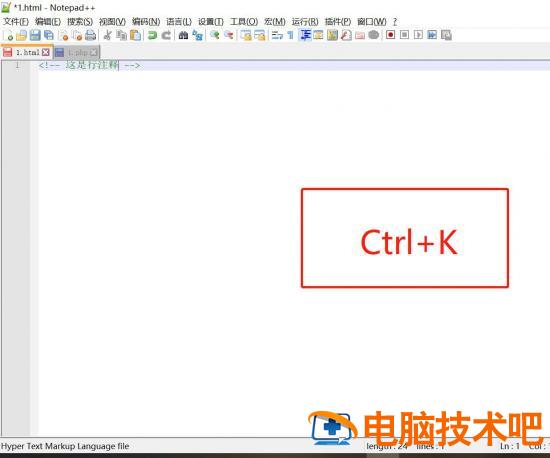Close the 1.php tab
Screen dimensions: 550x458
(93, 52)
